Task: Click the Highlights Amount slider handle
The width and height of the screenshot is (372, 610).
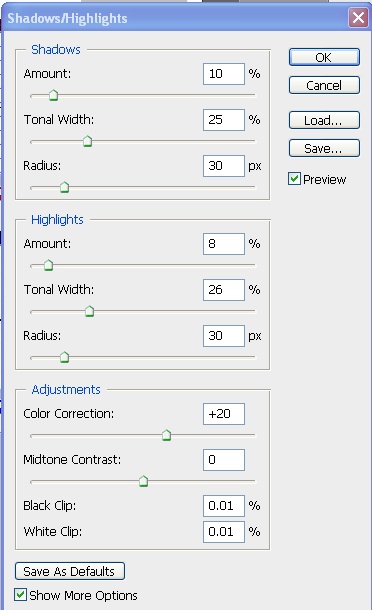Action: coord(48,265)
